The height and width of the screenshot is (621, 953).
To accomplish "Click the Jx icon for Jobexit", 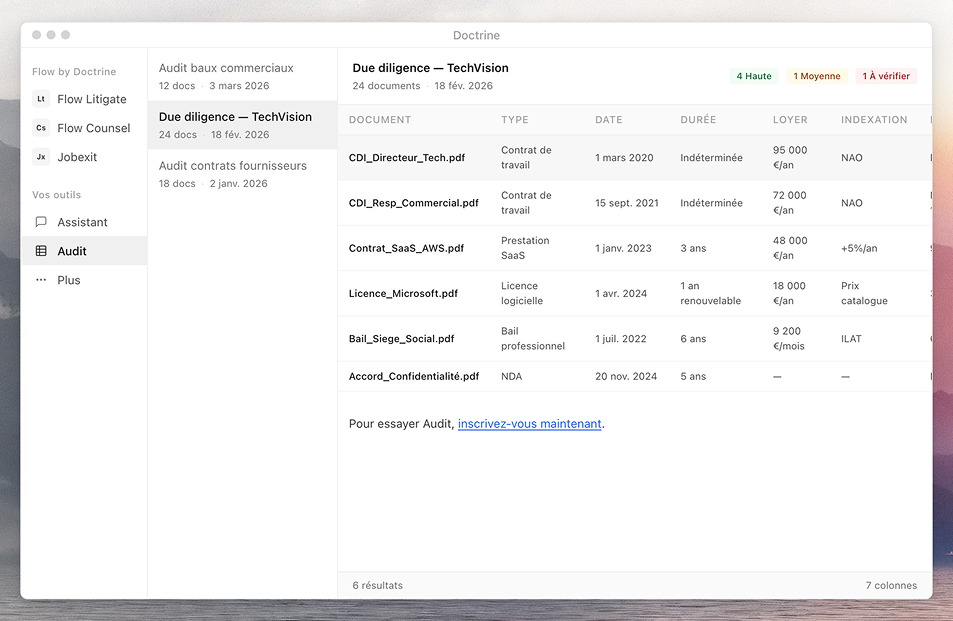I will 41,157.
